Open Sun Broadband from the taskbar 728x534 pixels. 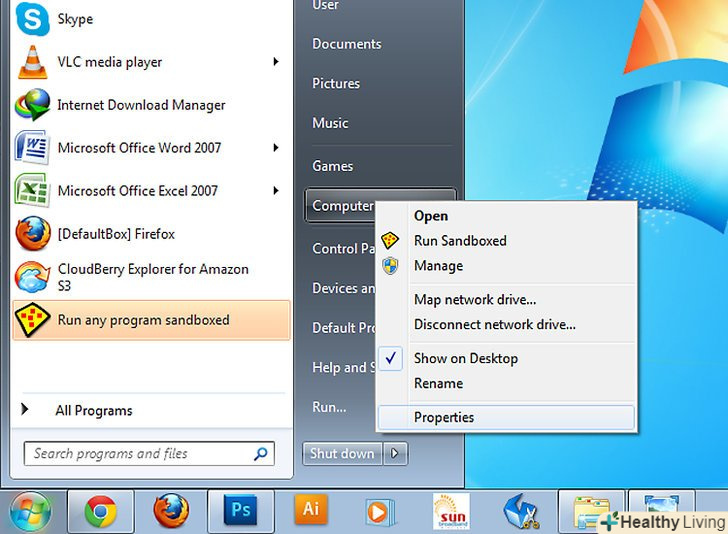(x=451, y=511)
